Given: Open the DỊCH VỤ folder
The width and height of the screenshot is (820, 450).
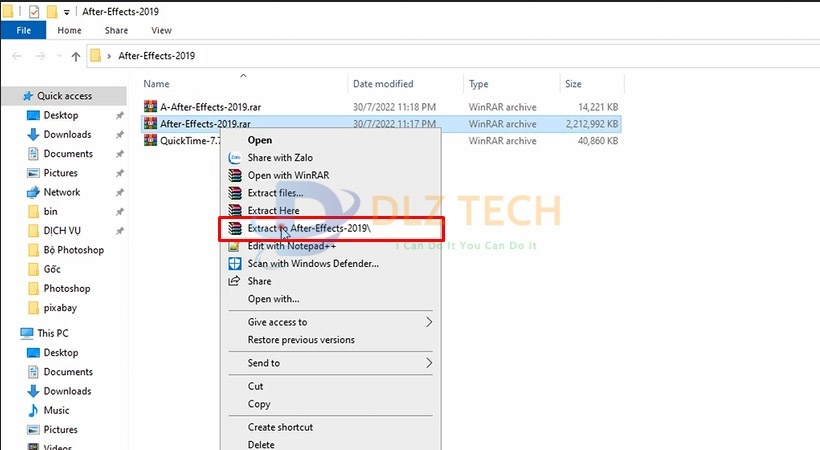Looking at the screenshot, I should 62,231.
